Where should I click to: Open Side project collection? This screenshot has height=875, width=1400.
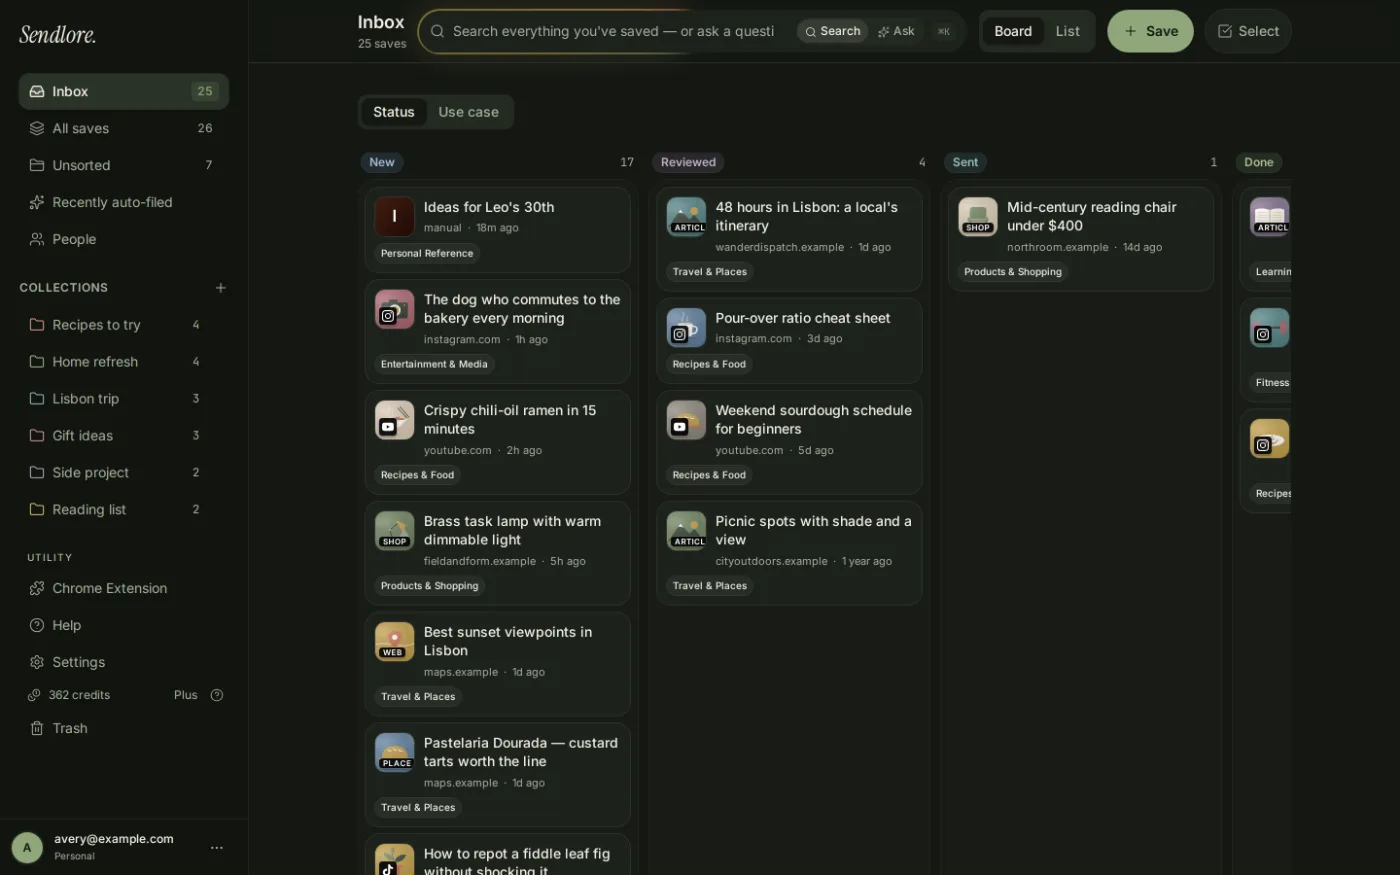click(x=124, y=473)
